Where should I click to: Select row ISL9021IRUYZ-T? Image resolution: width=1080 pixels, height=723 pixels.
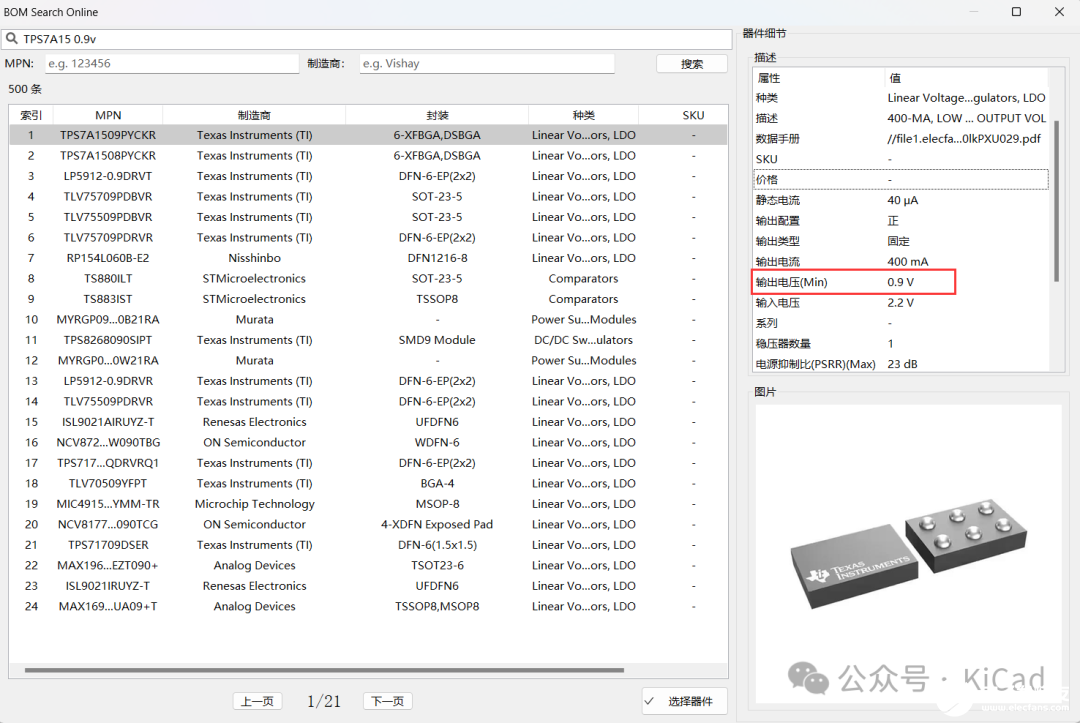pyautogui.click(x=368, y=586)
